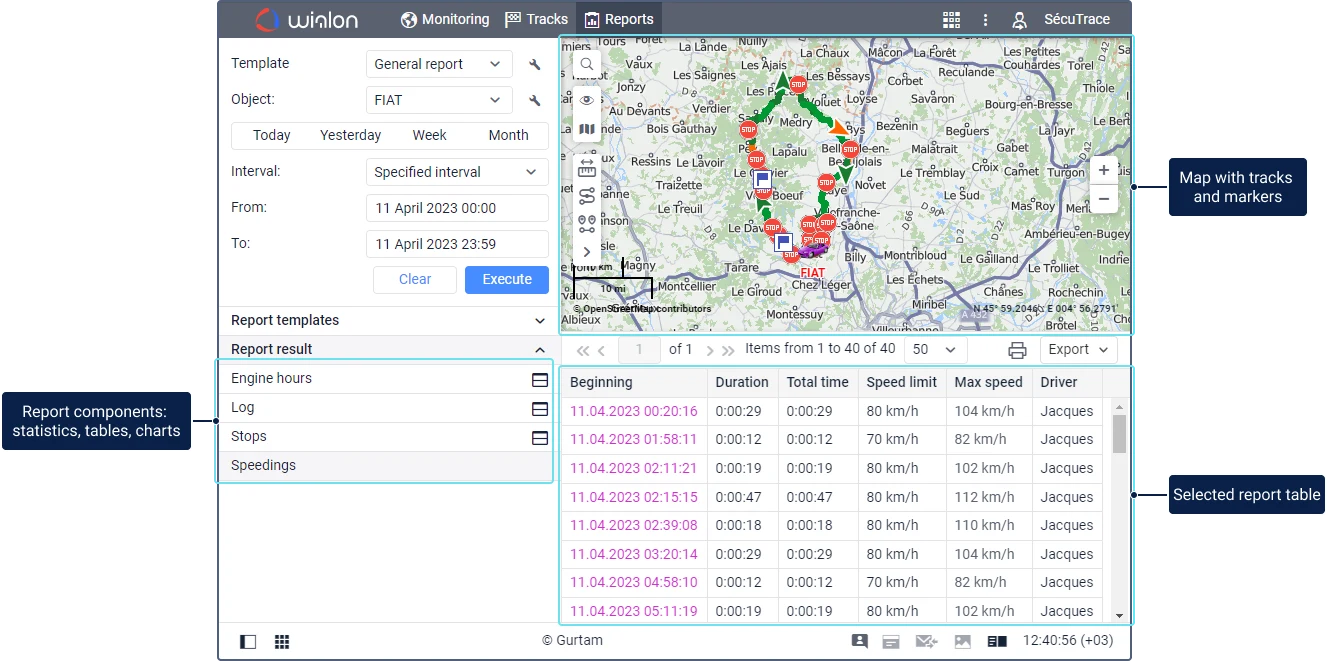Switch to the Tracks tab
This screenshot has width=1327, height=661.
click(x=537, y=19)
